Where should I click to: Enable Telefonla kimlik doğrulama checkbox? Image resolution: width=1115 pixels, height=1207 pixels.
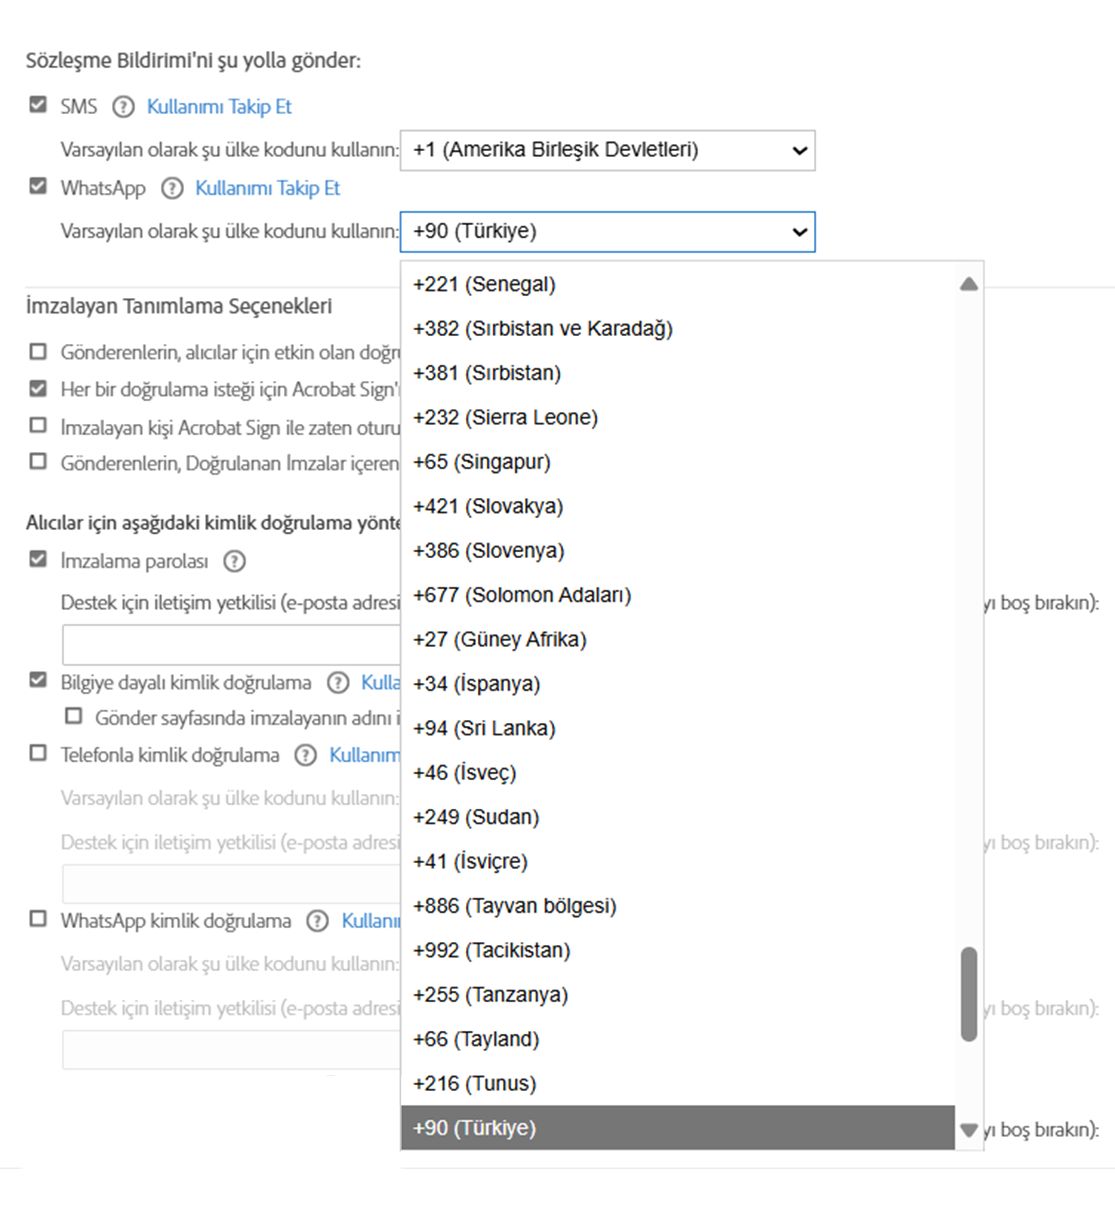[38, 753]
